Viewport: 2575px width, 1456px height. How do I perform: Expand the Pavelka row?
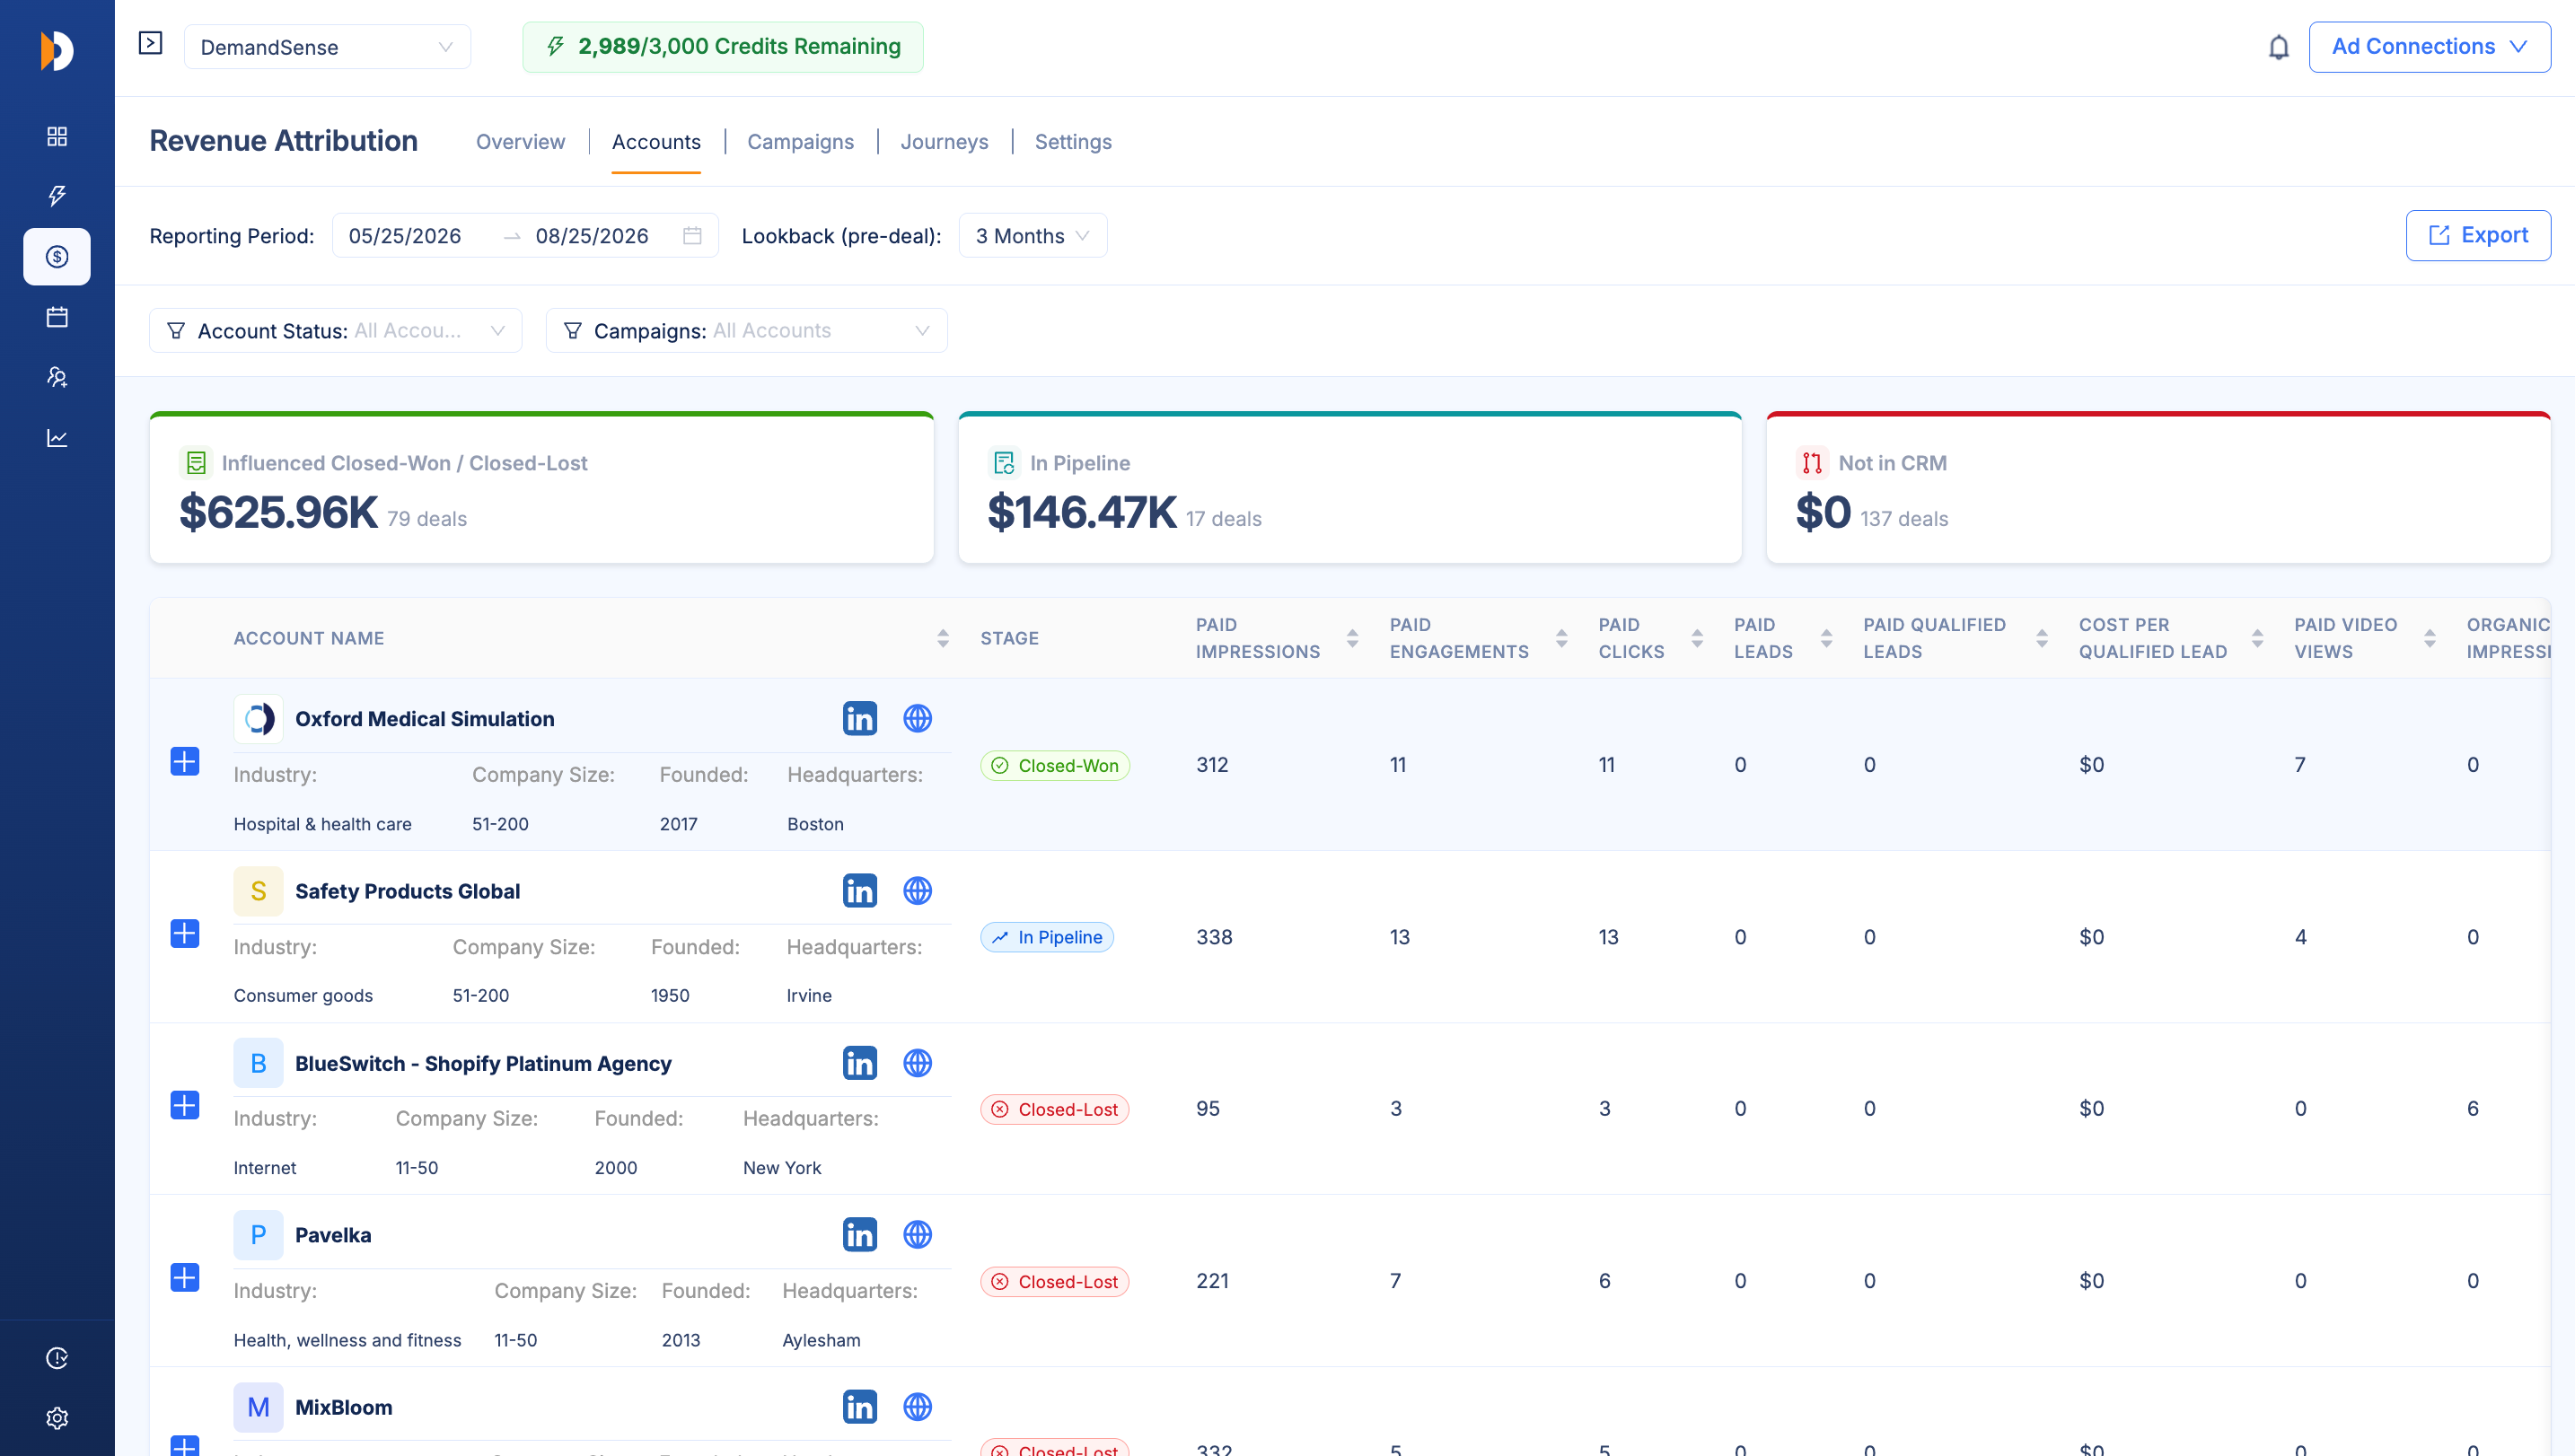pyautogui.click(x=185, y=1278)
